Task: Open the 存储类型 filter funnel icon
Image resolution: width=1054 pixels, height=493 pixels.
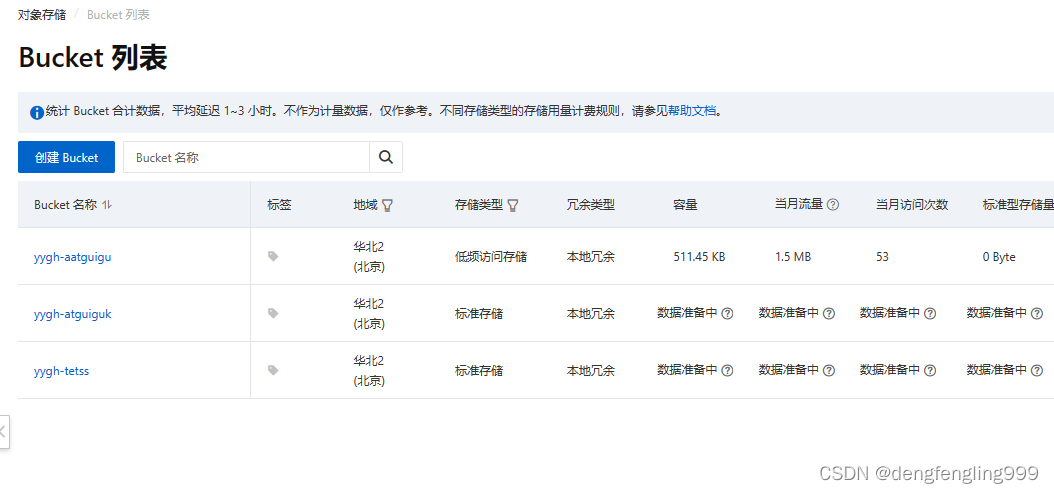Action: point(513,206)
